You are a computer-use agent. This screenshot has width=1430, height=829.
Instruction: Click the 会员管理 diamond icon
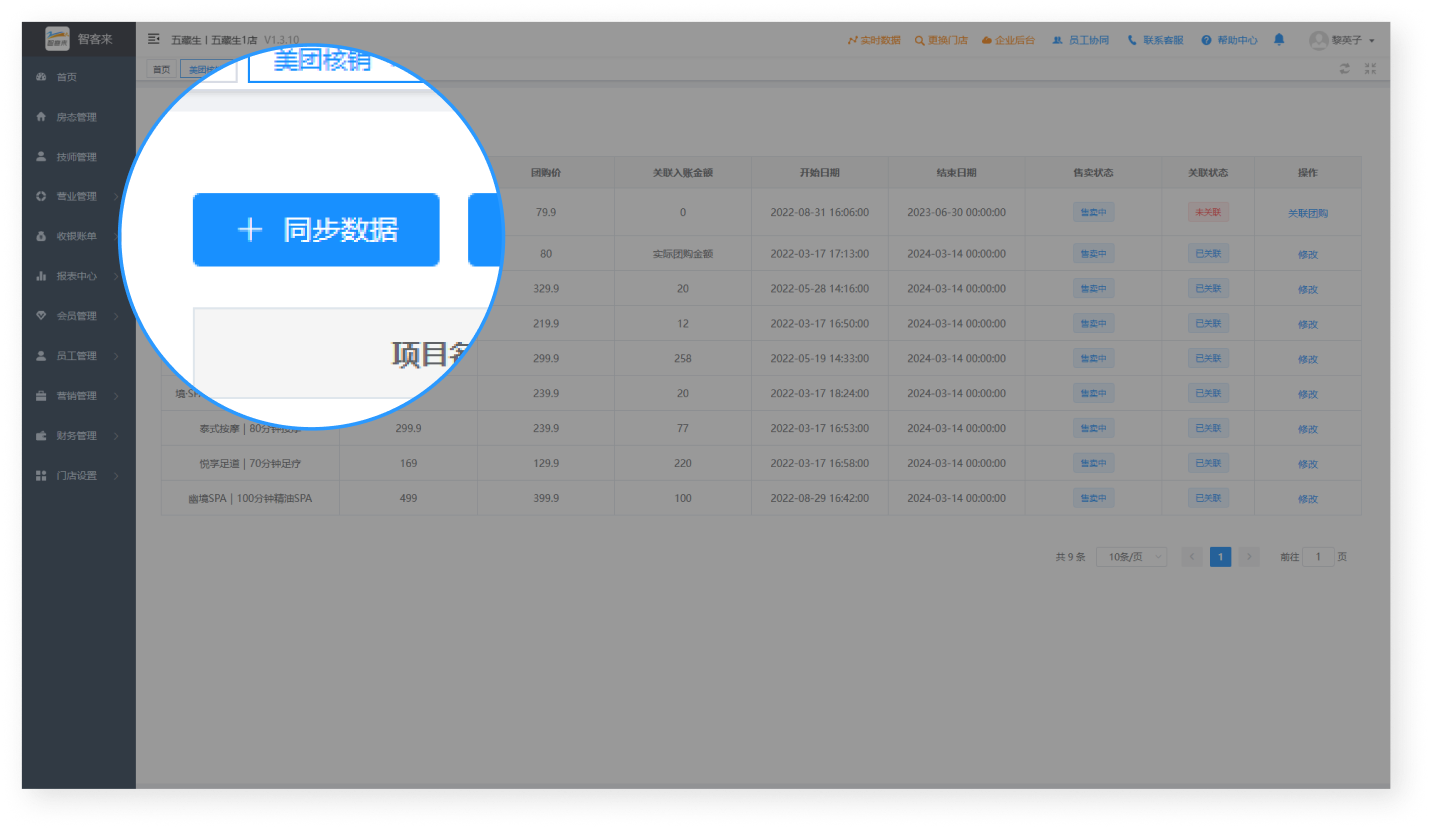point(41,316)
